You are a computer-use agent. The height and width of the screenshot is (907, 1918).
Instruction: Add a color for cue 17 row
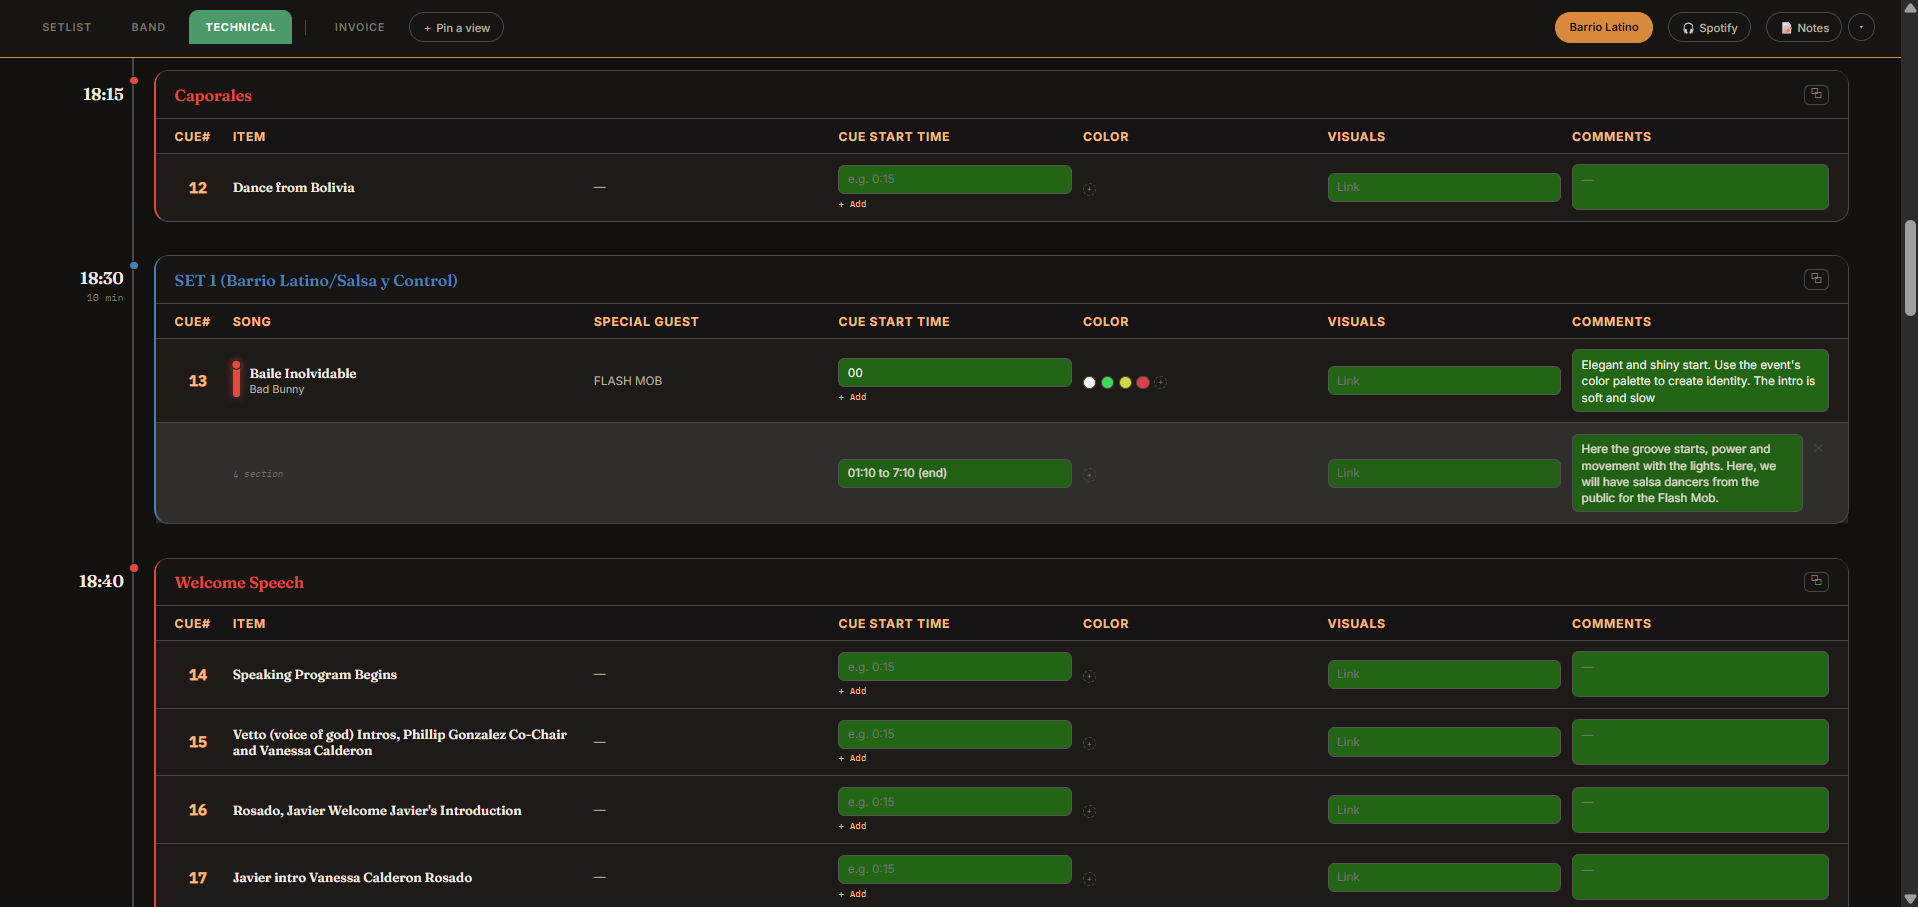pos(1089,879)
